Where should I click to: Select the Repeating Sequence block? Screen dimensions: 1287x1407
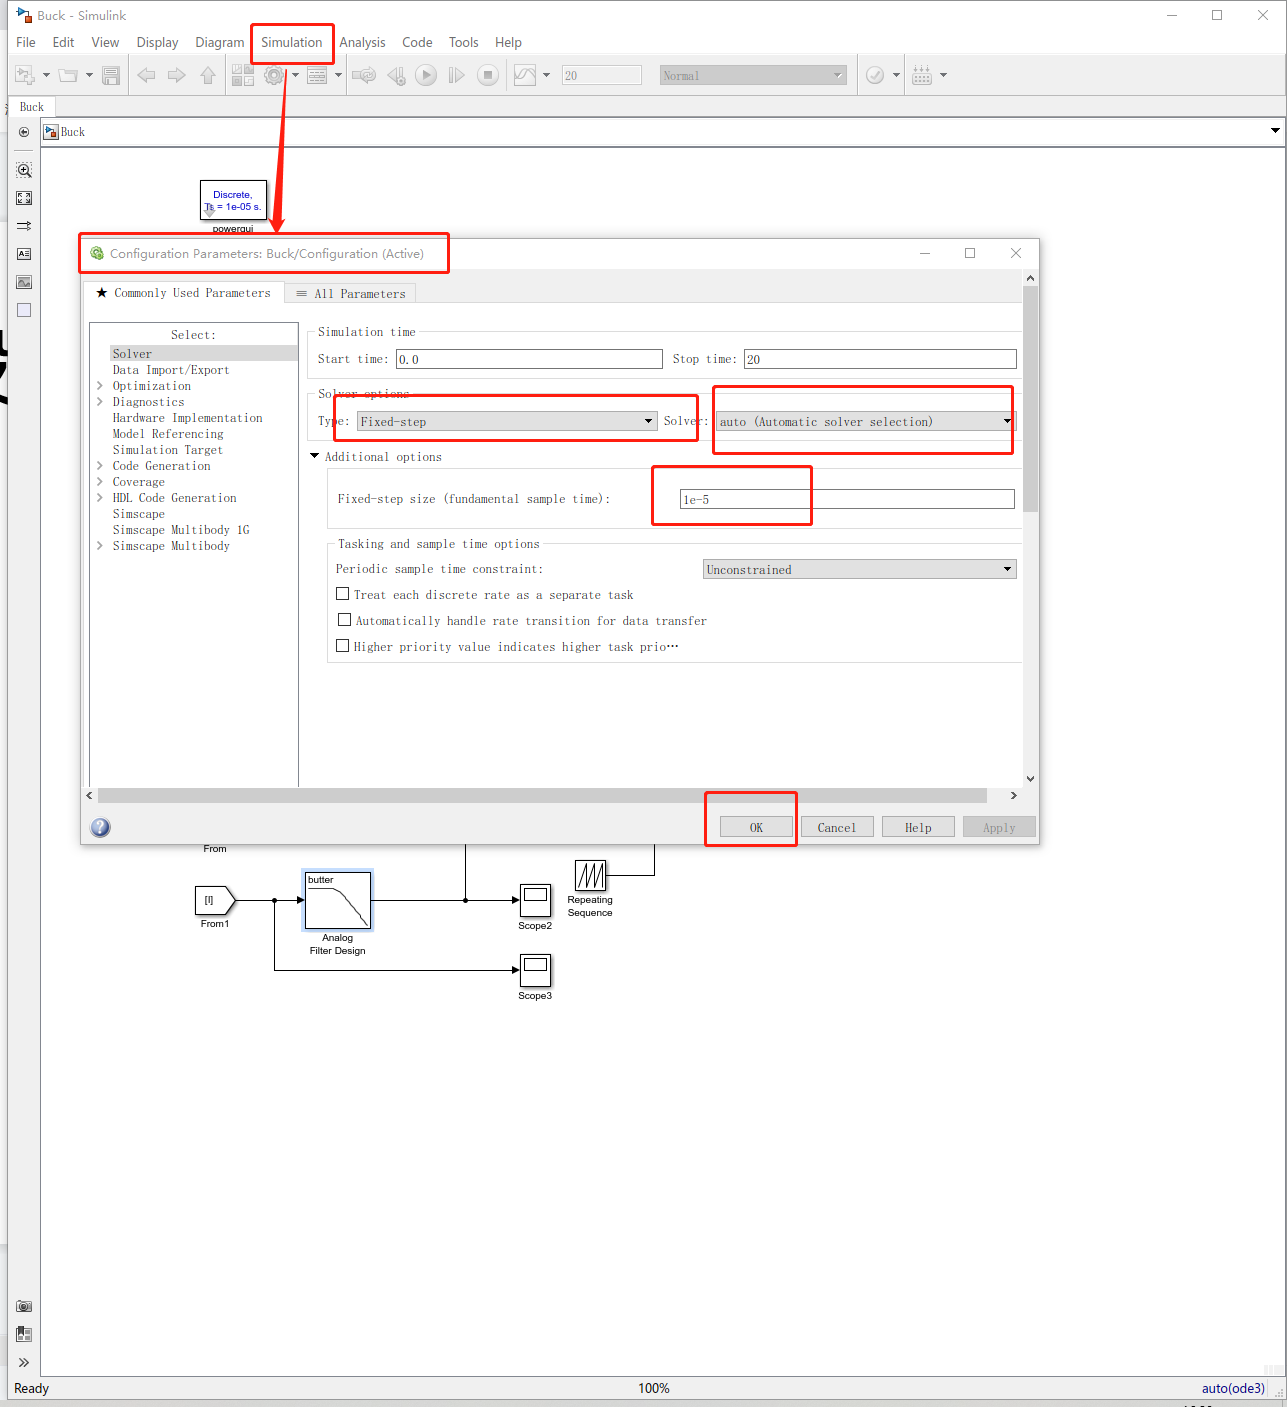click(590, 876)
